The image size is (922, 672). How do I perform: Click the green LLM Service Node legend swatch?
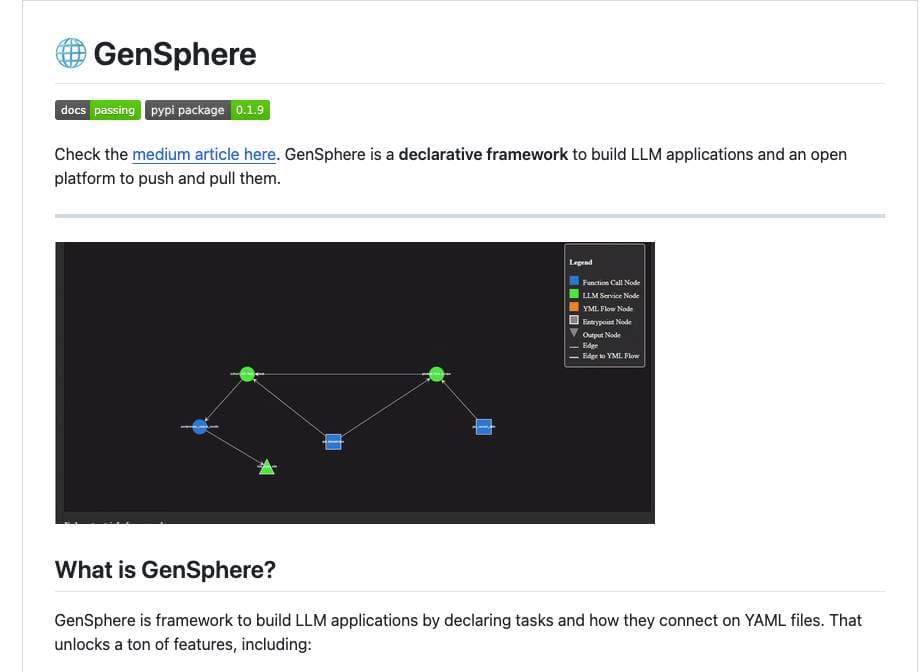pos(574,294)
